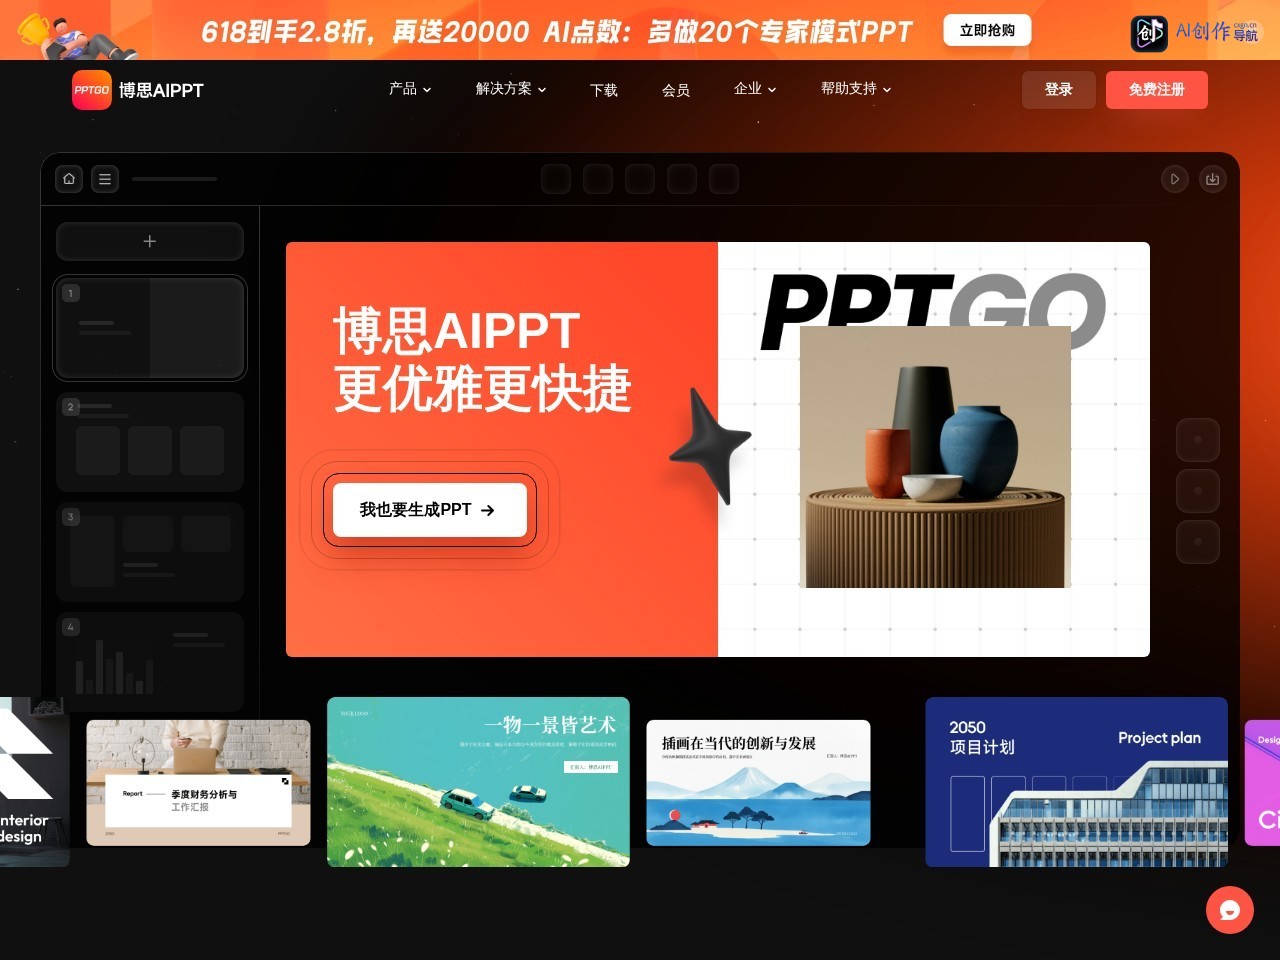Expand the 解决方案 menu
This screenshot has height=960, width=1280.
point(511,89)
